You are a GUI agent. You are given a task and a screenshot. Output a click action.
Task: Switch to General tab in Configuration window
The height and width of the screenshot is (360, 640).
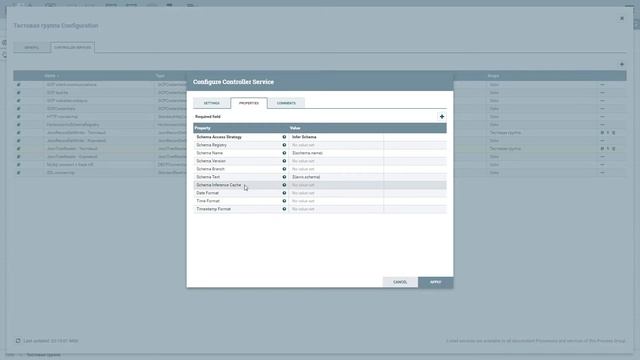(31, 47)
